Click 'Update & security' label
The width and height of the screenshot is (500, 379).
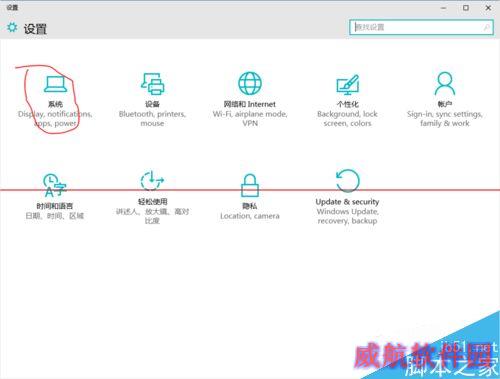pos(347,202)
